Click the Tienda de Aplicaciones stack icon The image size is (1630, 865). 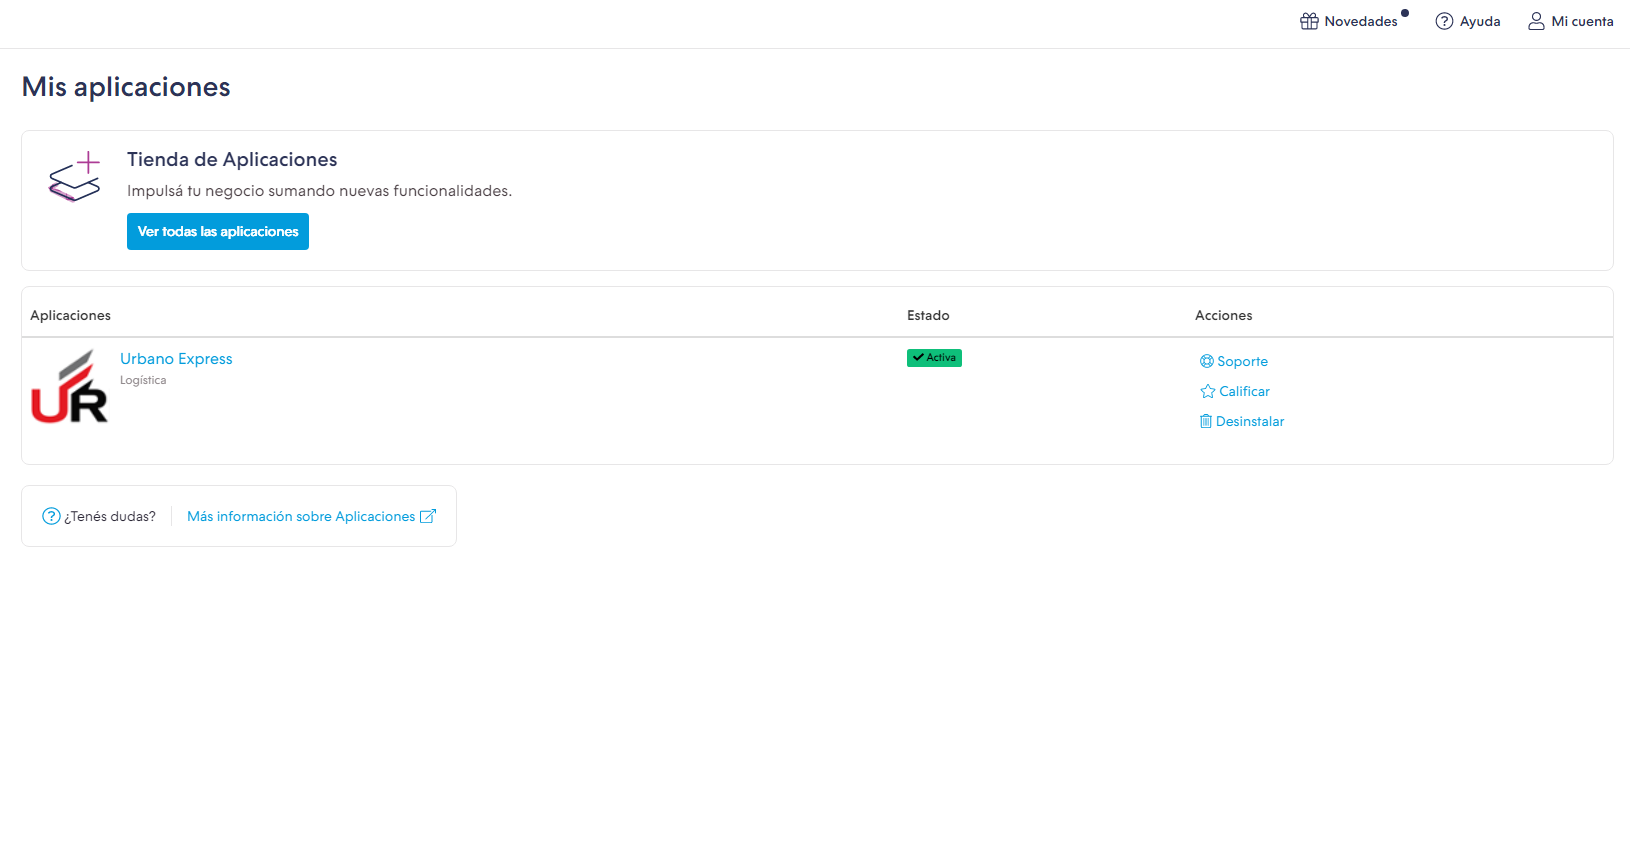(75, 177)
